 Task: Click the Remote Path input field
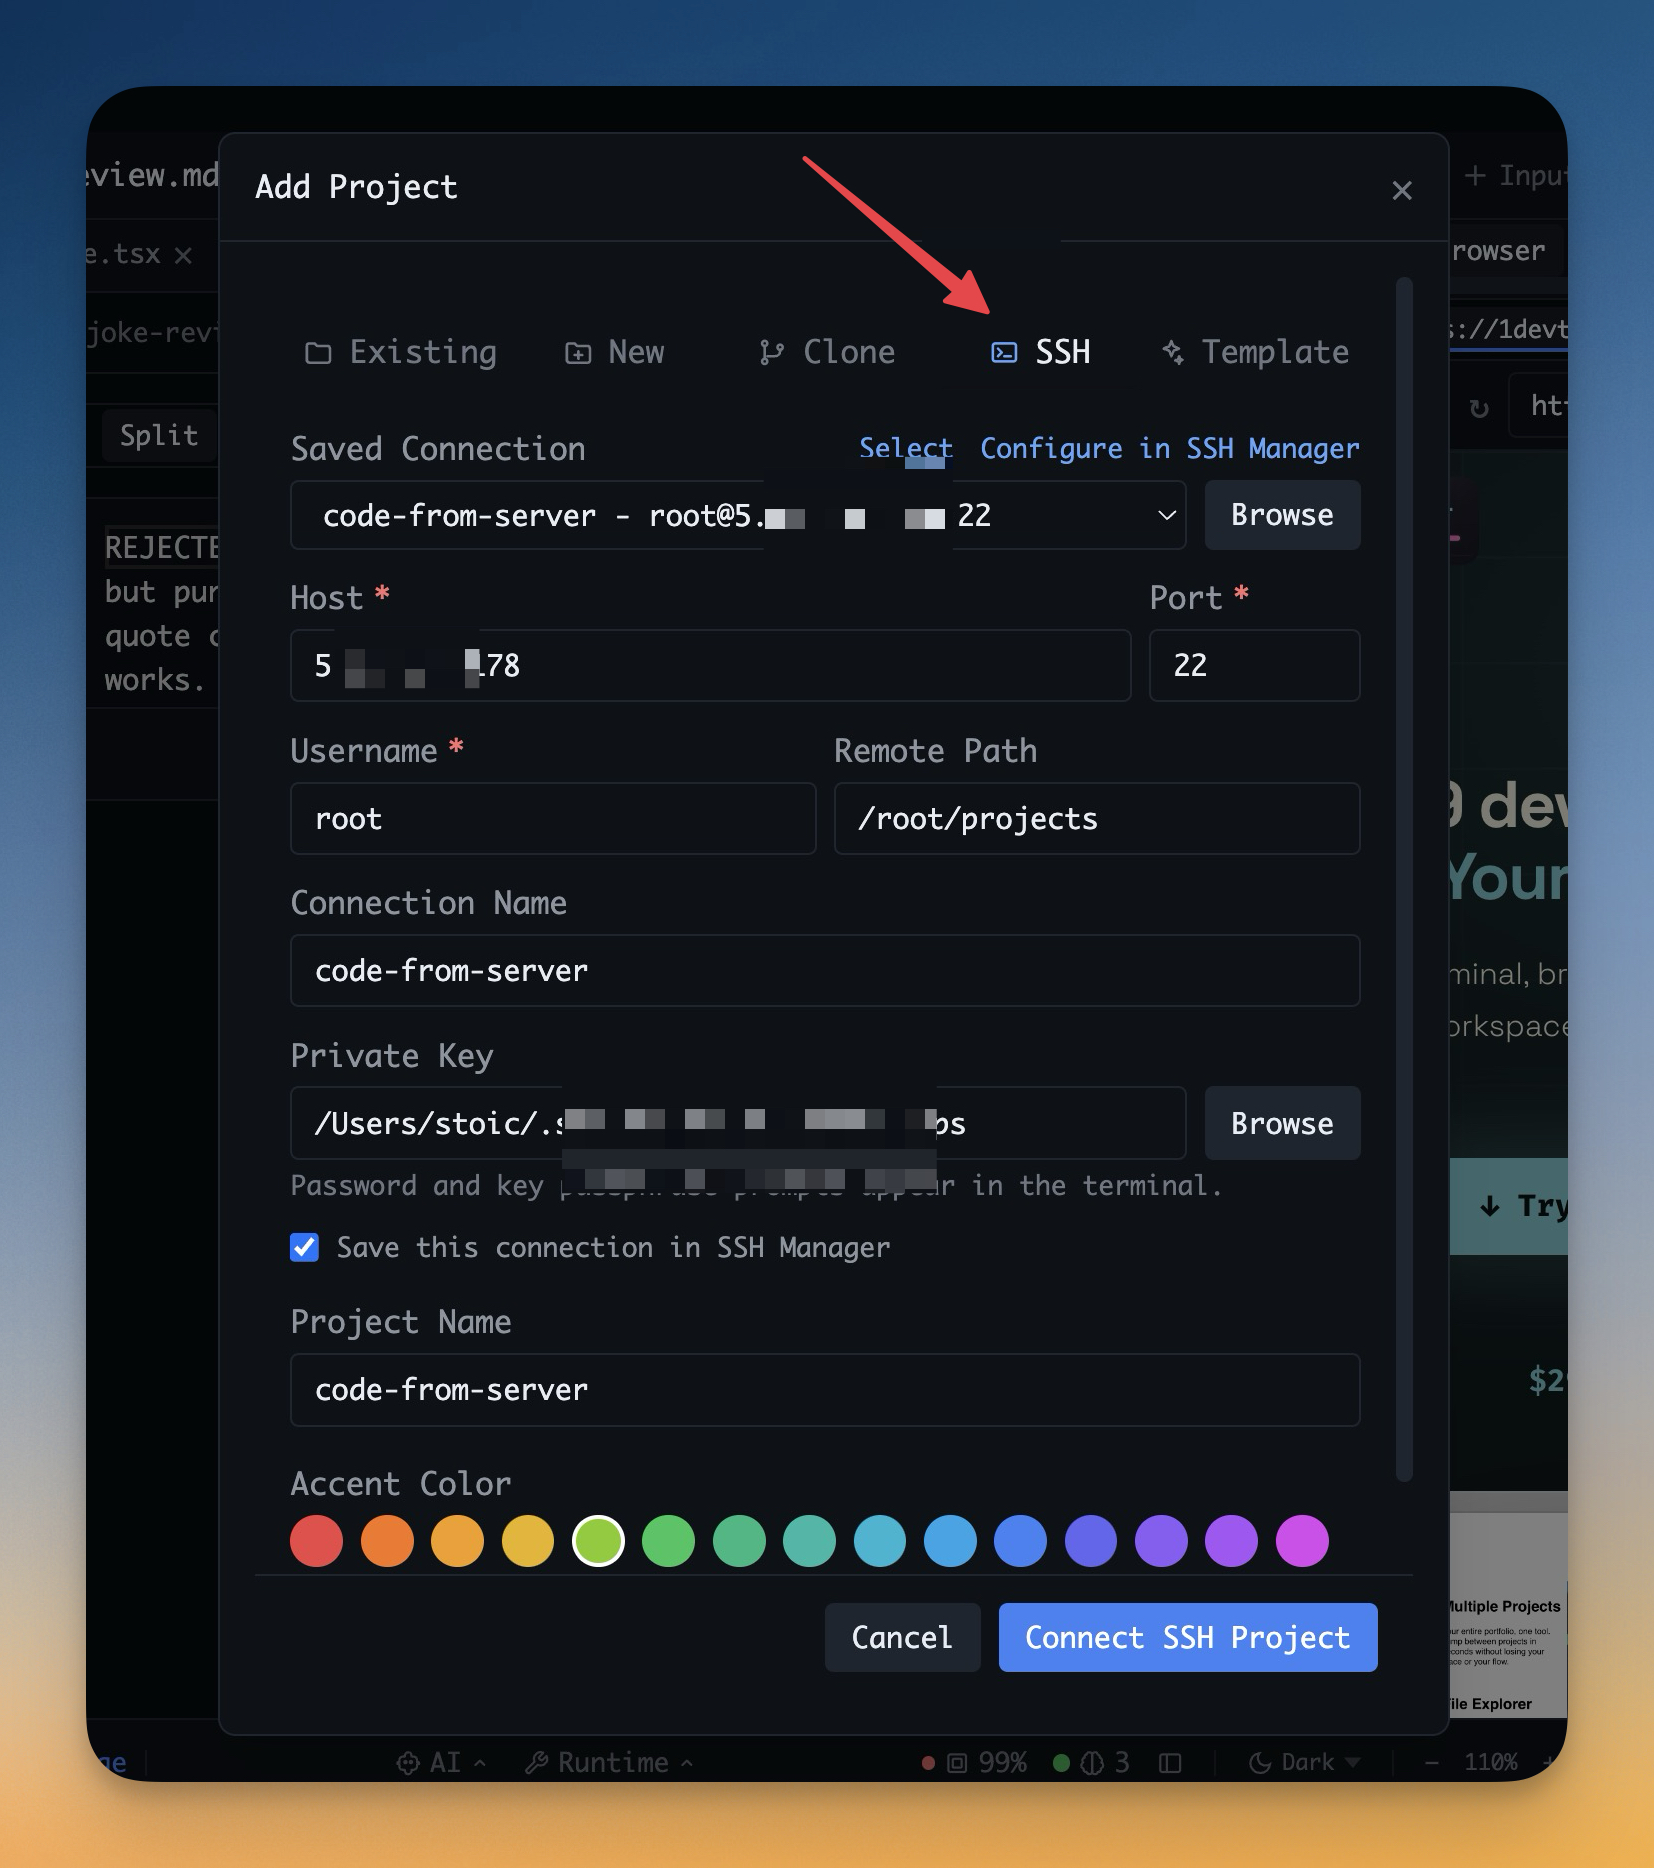(1096, 819)
